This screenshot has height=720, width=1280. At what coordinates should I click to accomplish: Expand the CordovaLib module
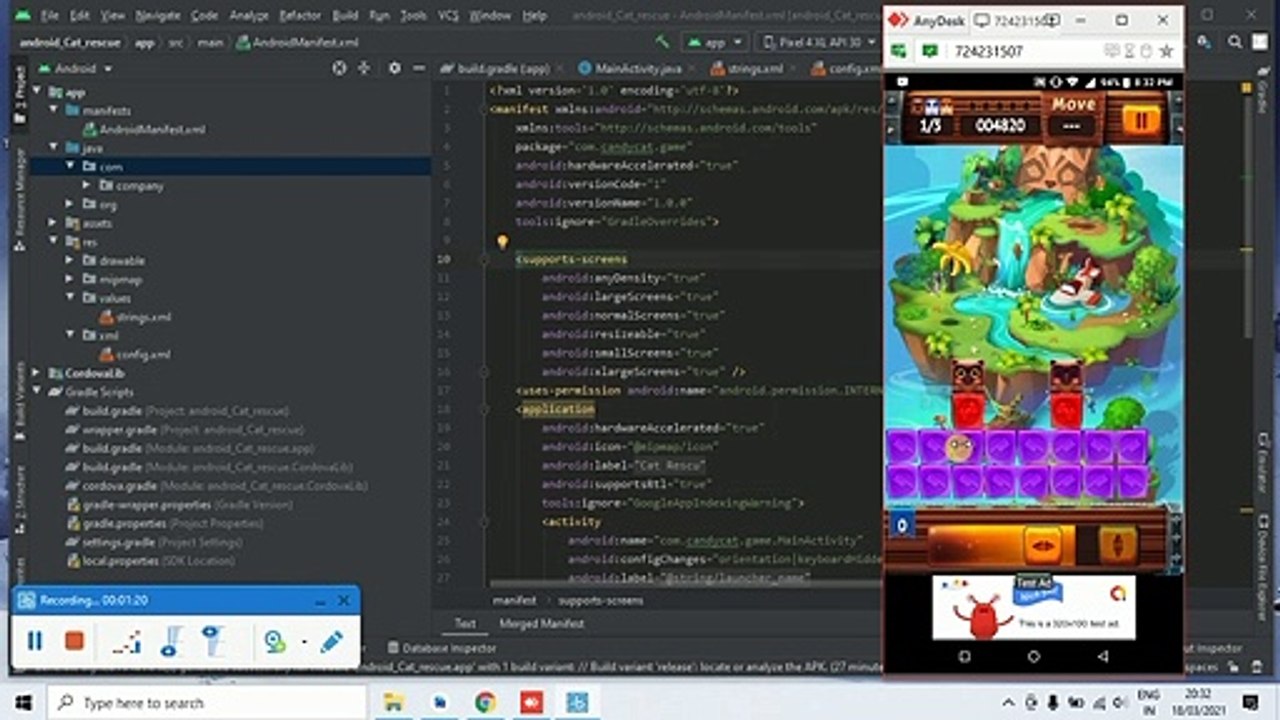39,373
